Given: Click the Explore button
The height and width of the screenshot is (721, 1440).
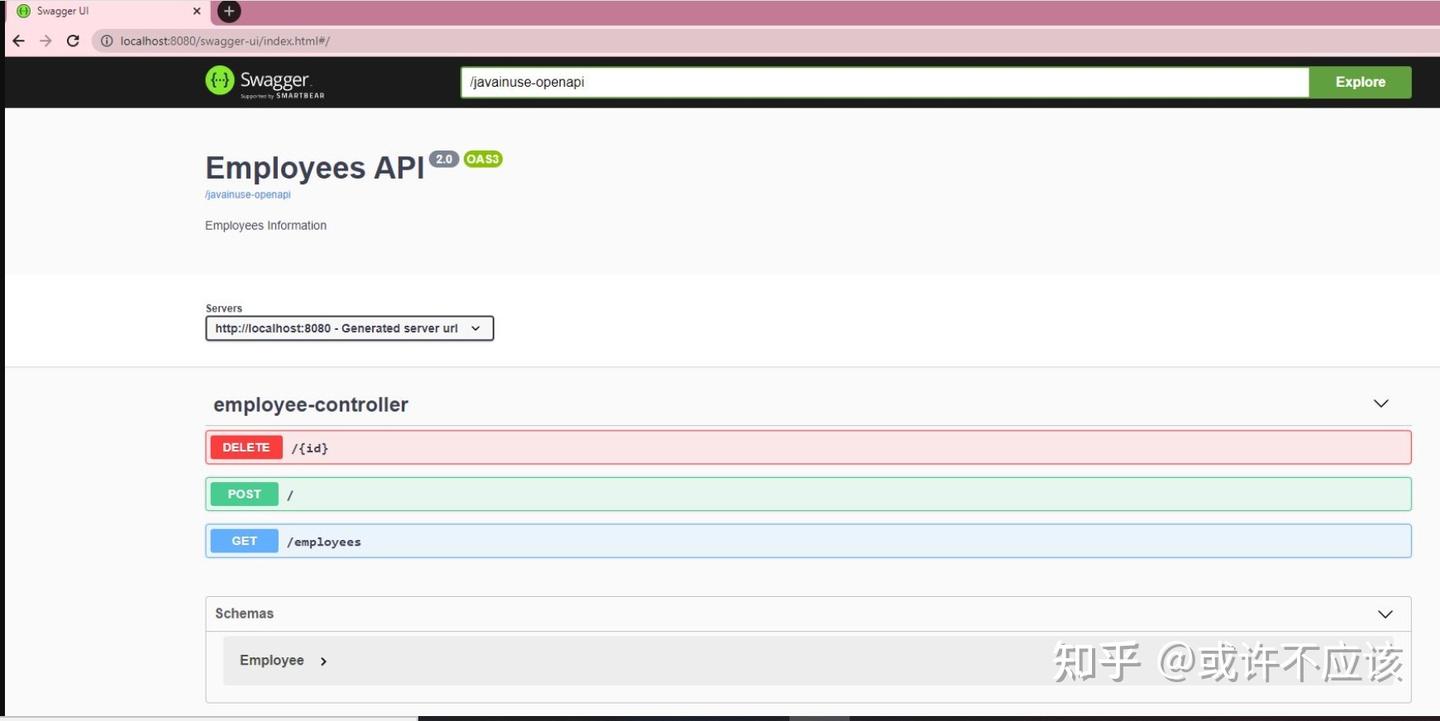Looking at the screenshot, I should point(1360,81).
